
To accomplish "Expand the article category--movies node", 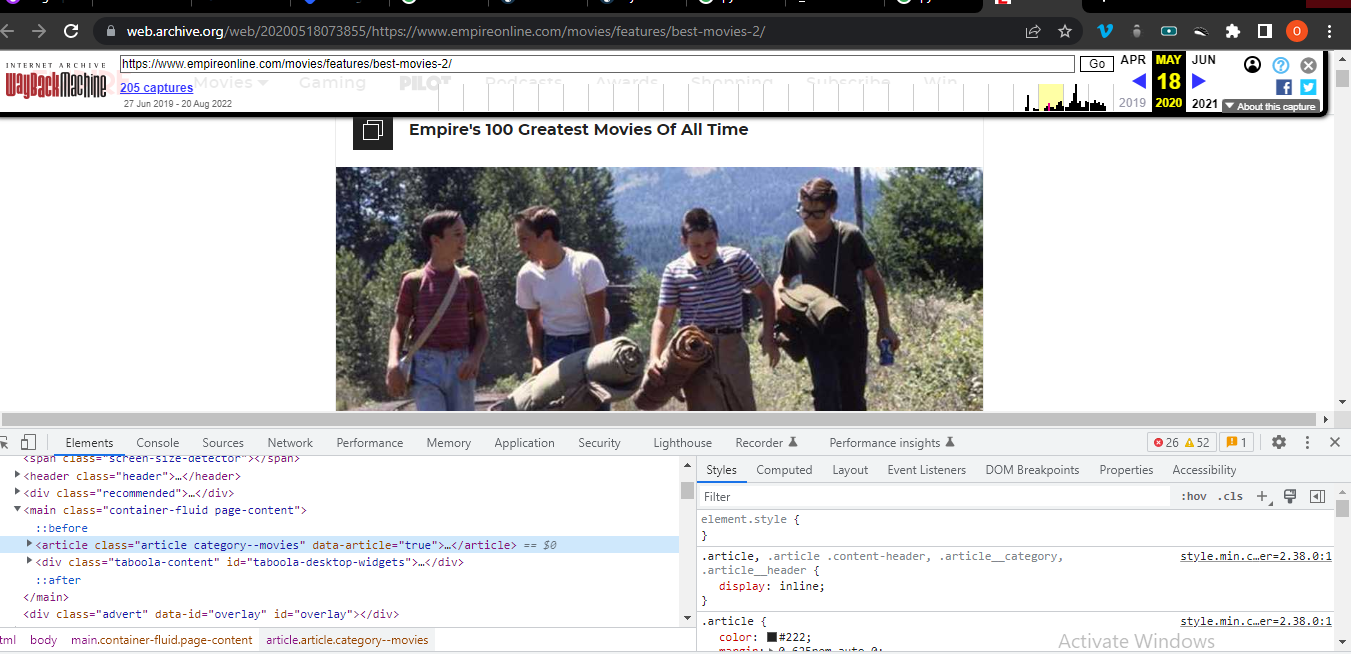I will (30, 545).
